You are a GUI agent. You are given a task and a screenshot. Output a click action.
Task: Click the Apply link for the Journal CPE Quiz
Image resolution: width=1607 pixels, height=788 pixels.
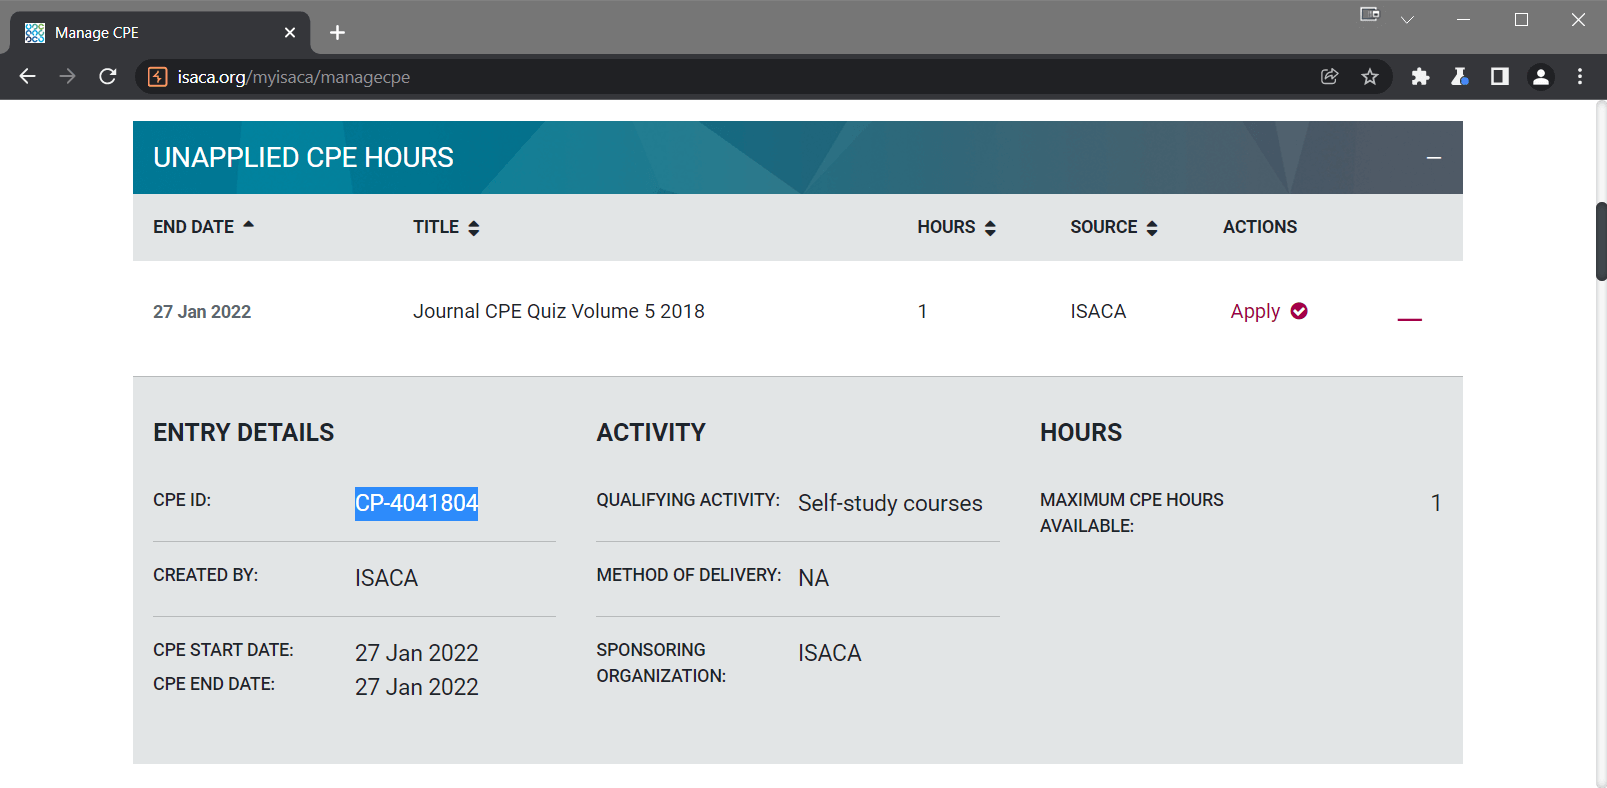pyautogui.click(x=1255, y=311)
